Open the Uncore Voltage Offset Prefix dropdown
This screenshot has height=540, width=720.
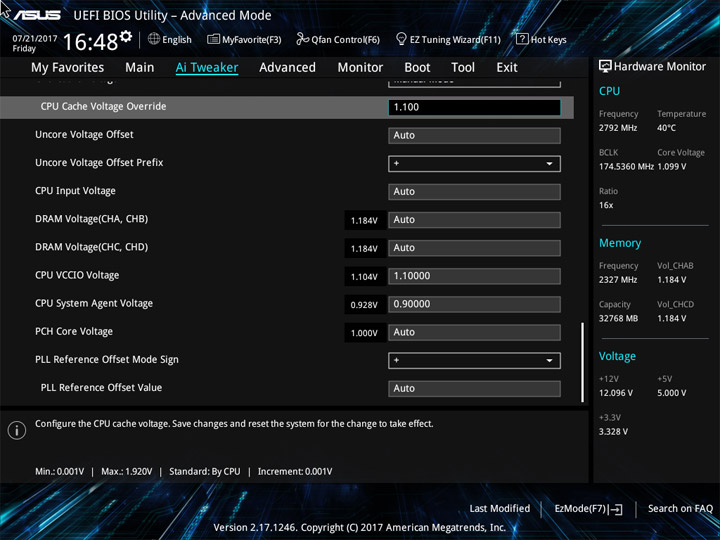(x=474, y=163)
